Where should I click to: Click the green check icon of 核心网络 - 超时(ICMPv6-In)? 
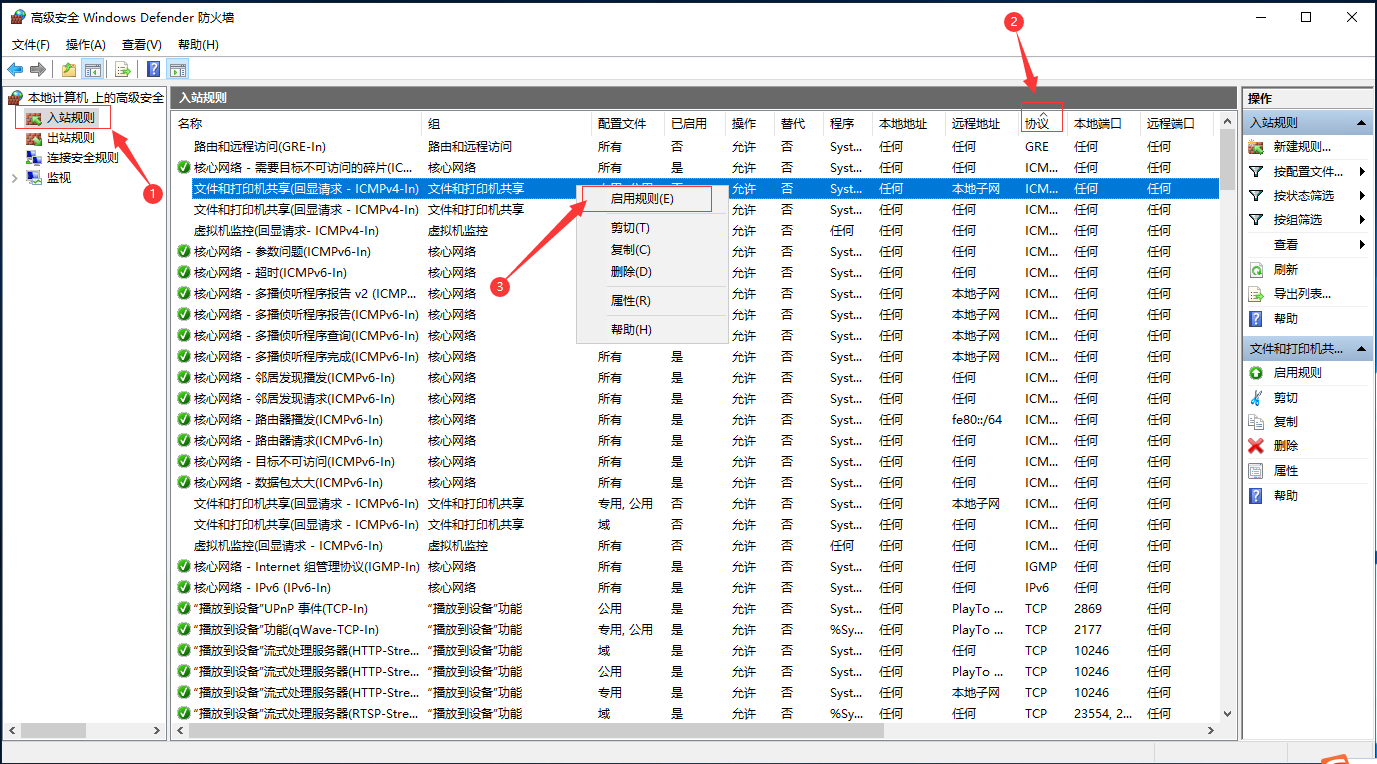(184, 273)
